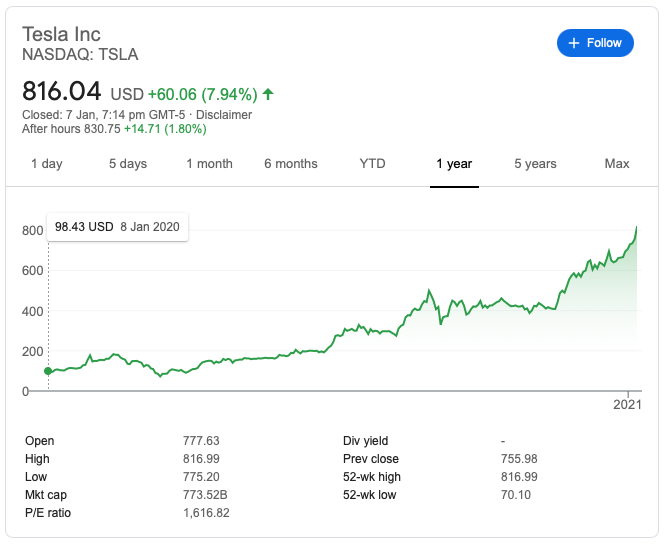This screenshot has height=552, width=664.
Task: Open the Disclaimer link
Action: point(224,115)
